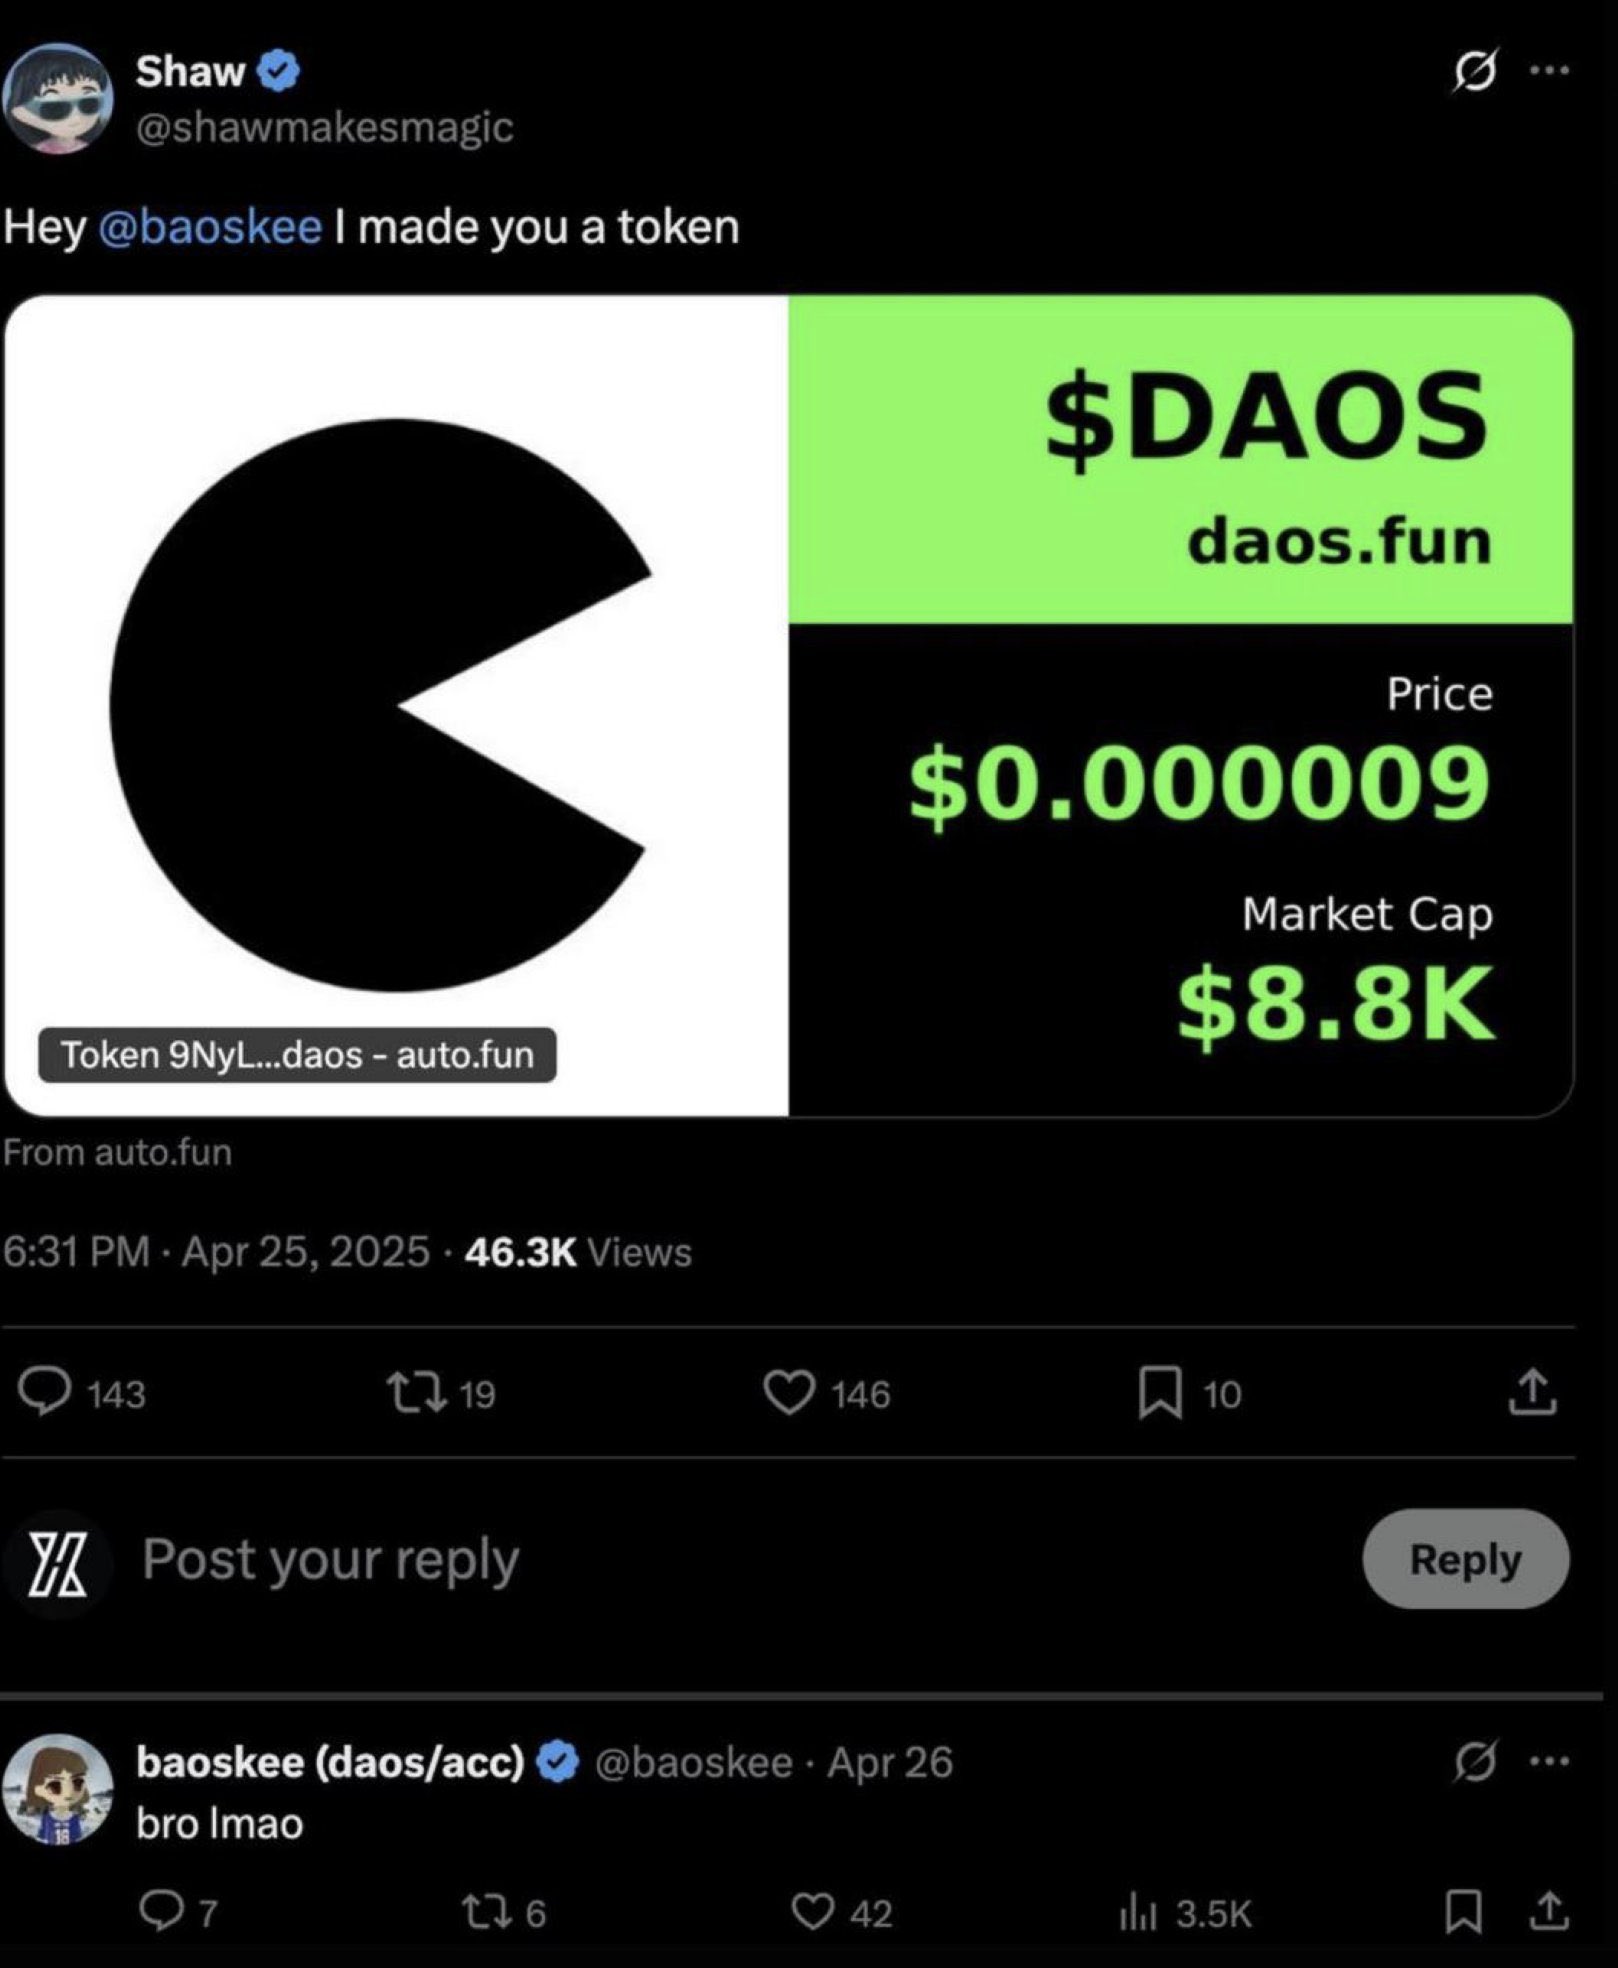Screen dimensions: 1618x1968
Task: Visit the From auto.fun source link
Action: click(x=117, y=1151)
